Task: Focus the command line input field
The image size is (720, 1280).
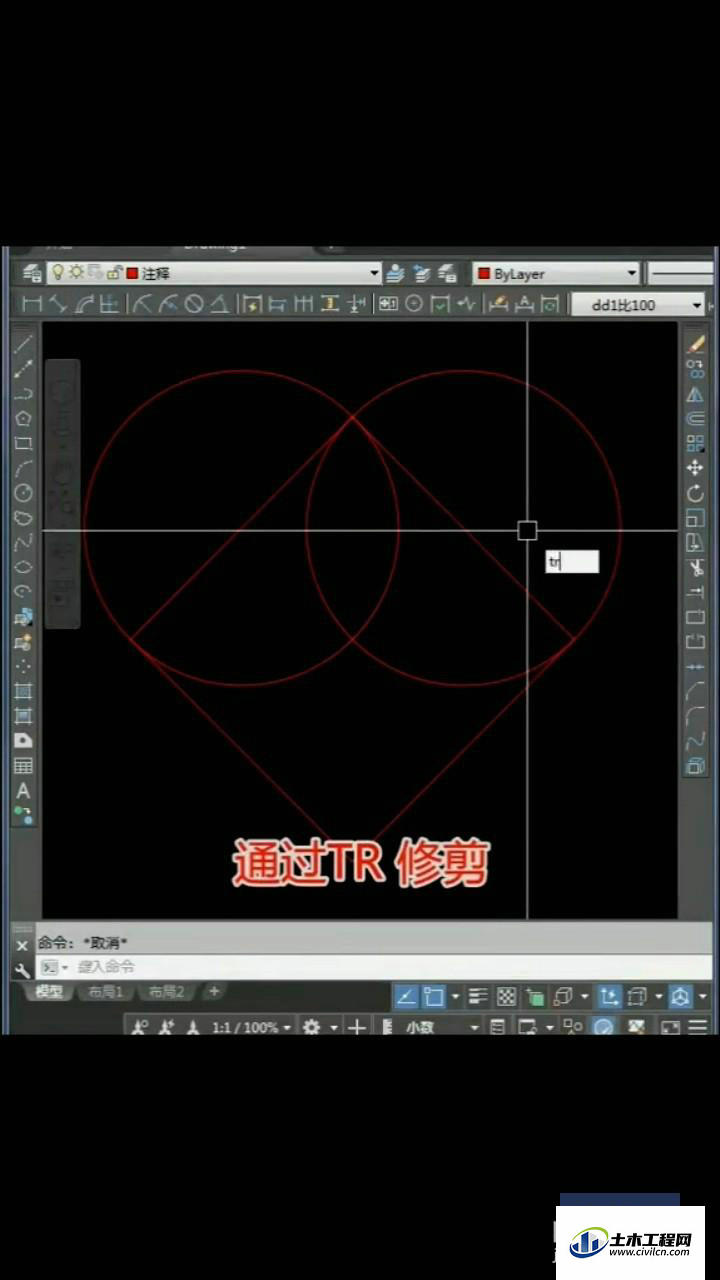Action: point(374,967)
